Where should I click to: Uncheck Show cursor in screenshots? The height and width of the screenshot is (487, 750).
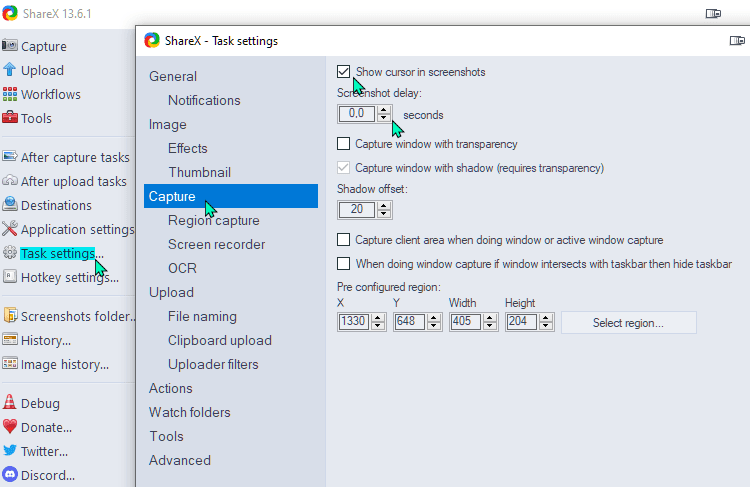pos(343,72)
